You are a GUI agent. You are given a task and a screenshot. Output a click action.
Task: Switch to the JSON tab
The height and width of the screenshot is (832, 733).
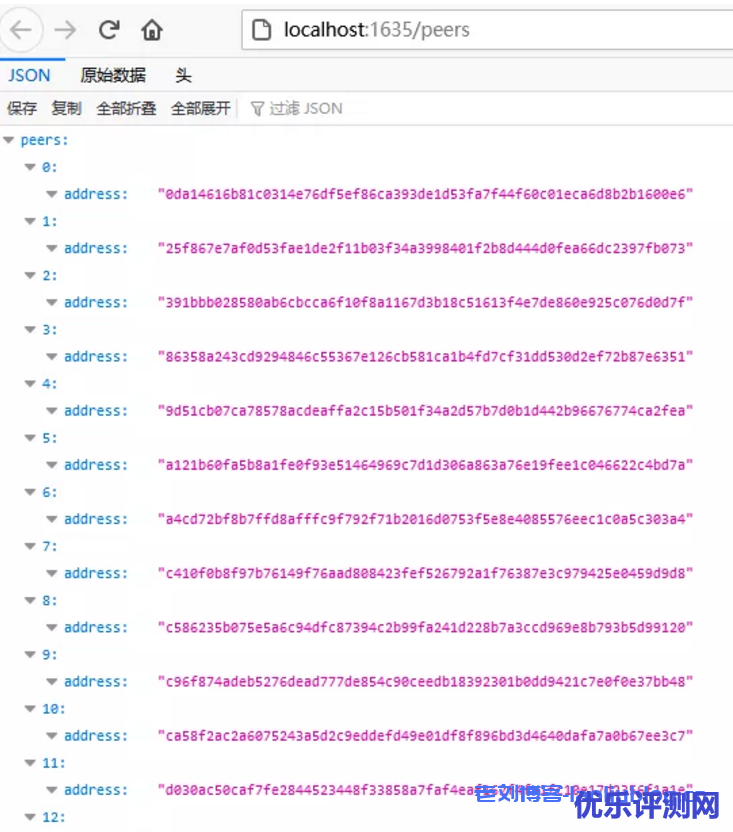coord(30,75)
